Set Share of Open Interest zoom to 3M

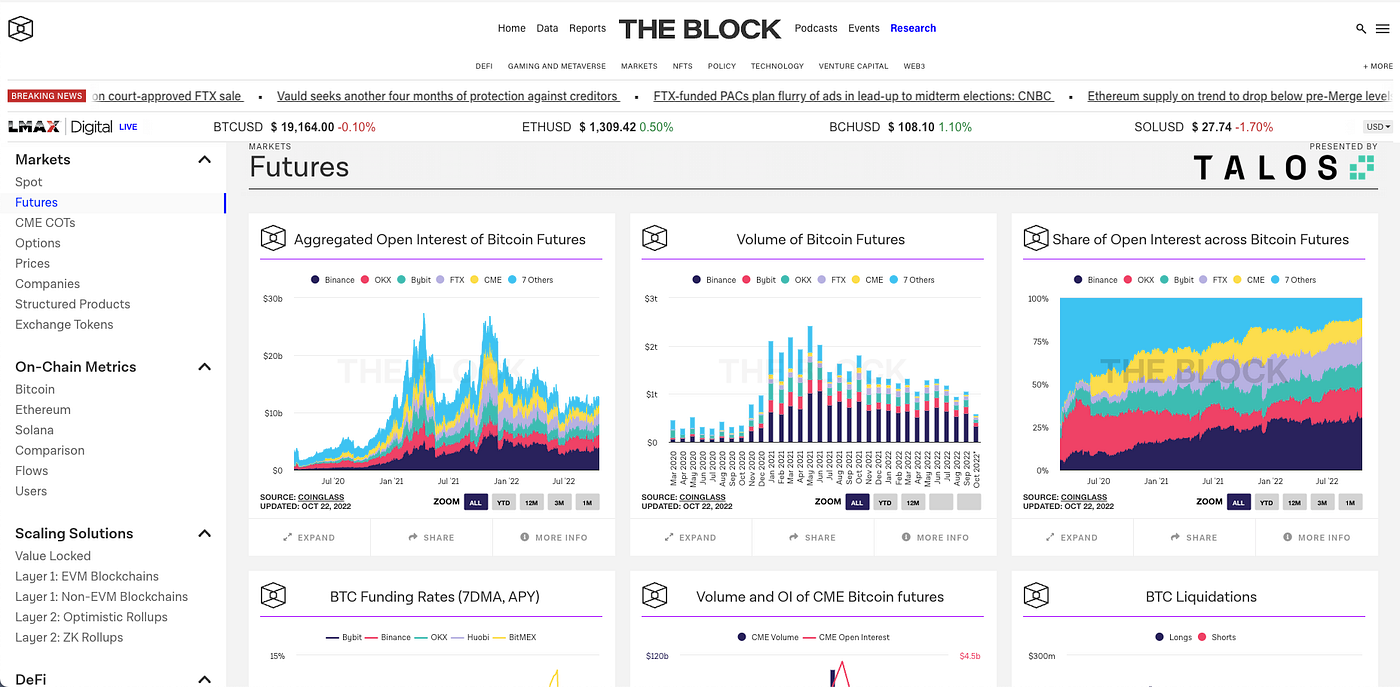click(x=1322, y=502)
